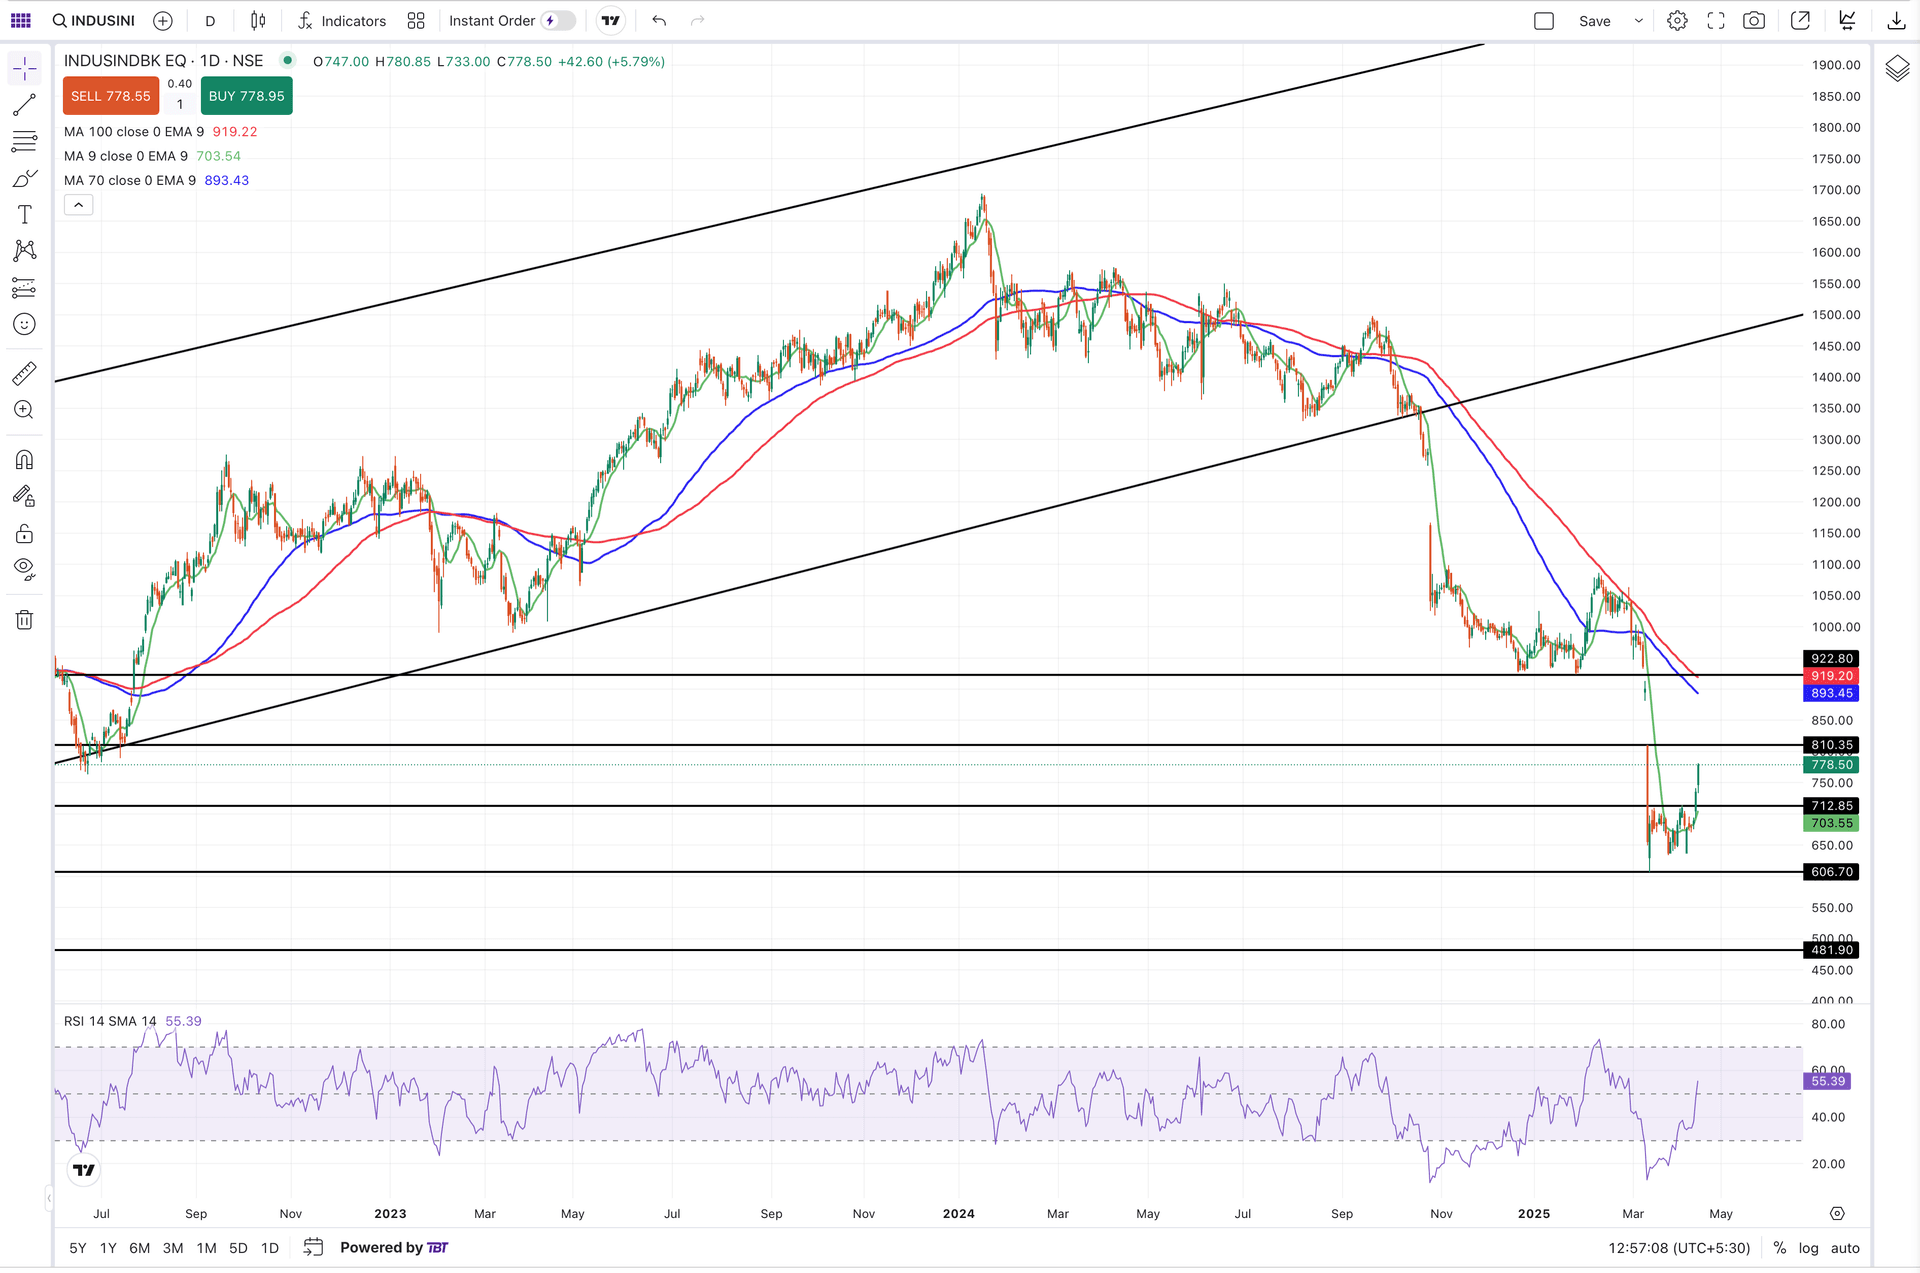Take a chart snapshot with camera icon
The image size is (1920, 1273).
coord(1754,20)
